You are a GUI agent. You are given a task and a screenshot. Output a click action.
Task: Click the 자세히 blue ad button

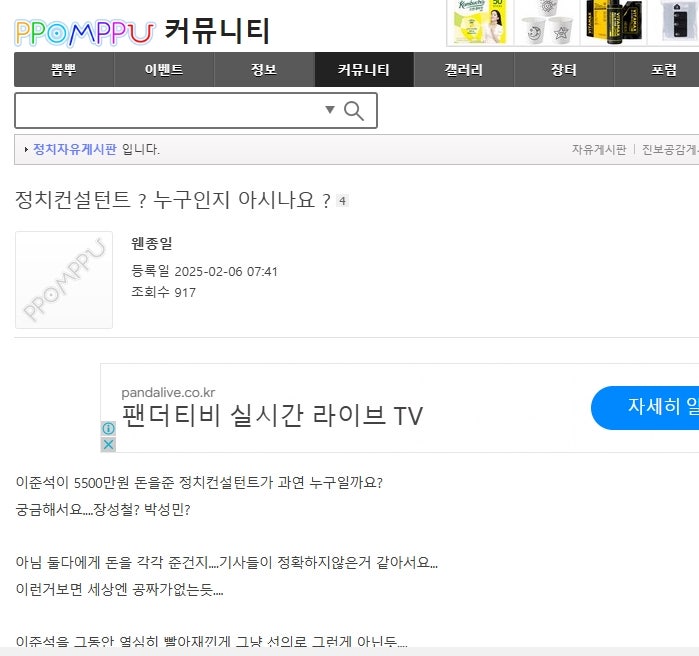coord(645,408)
